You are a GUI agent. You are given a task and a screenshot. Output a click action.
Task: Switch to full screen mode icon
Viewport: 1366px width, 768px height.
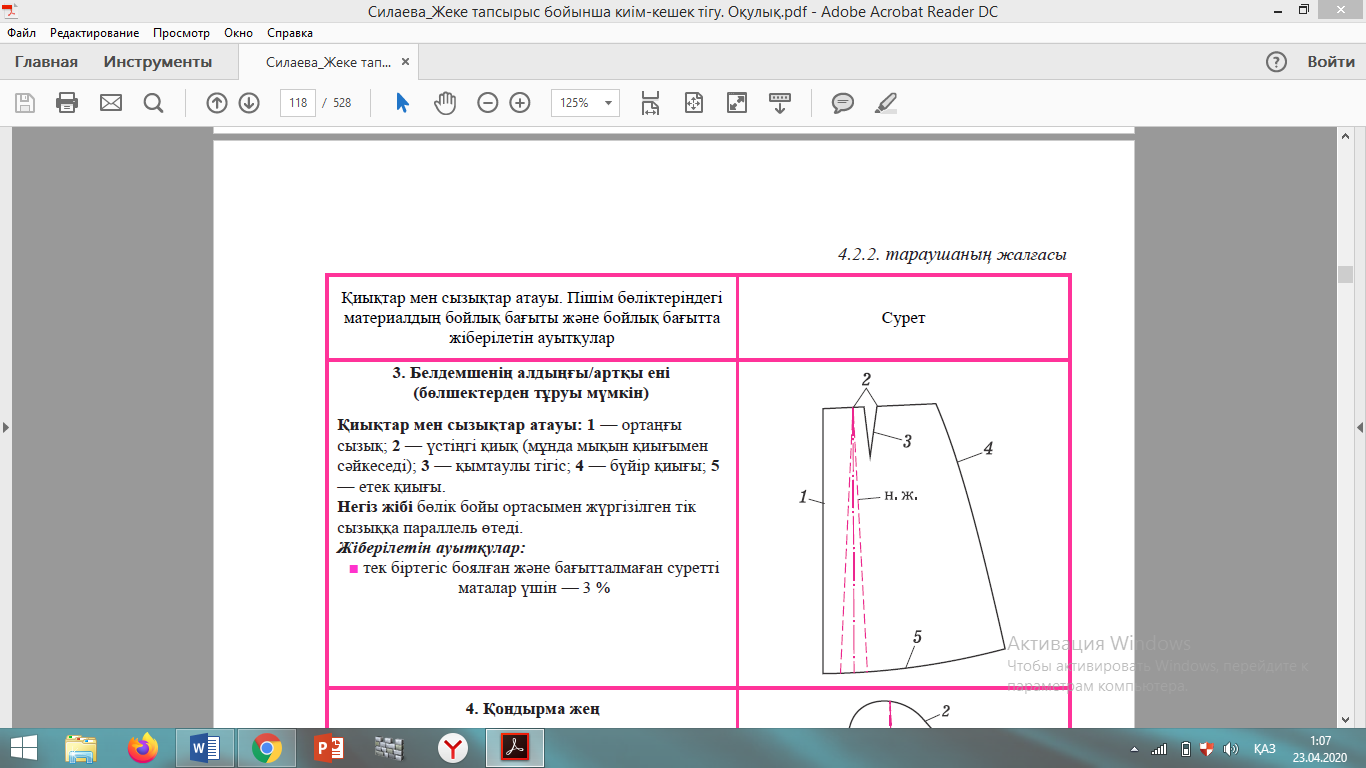737,103
